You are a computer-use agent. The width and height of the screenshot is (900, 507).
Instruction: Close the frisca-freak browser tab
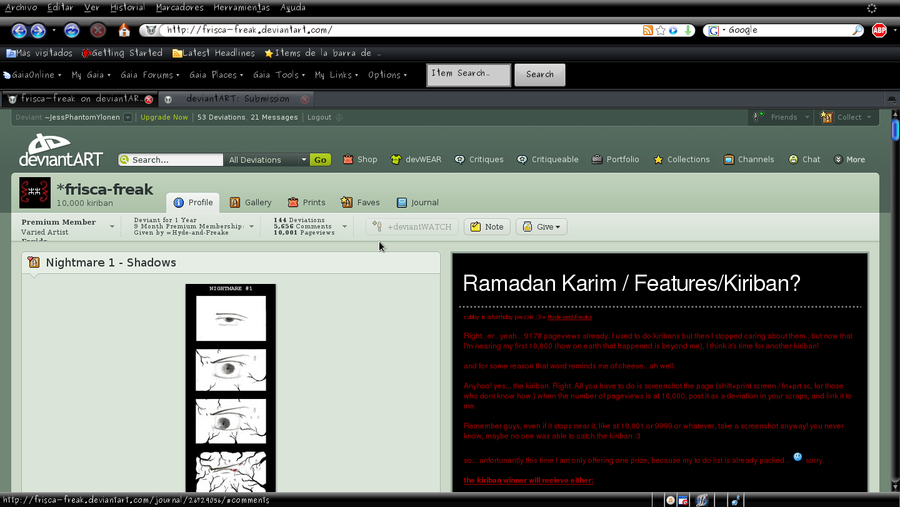149,99
